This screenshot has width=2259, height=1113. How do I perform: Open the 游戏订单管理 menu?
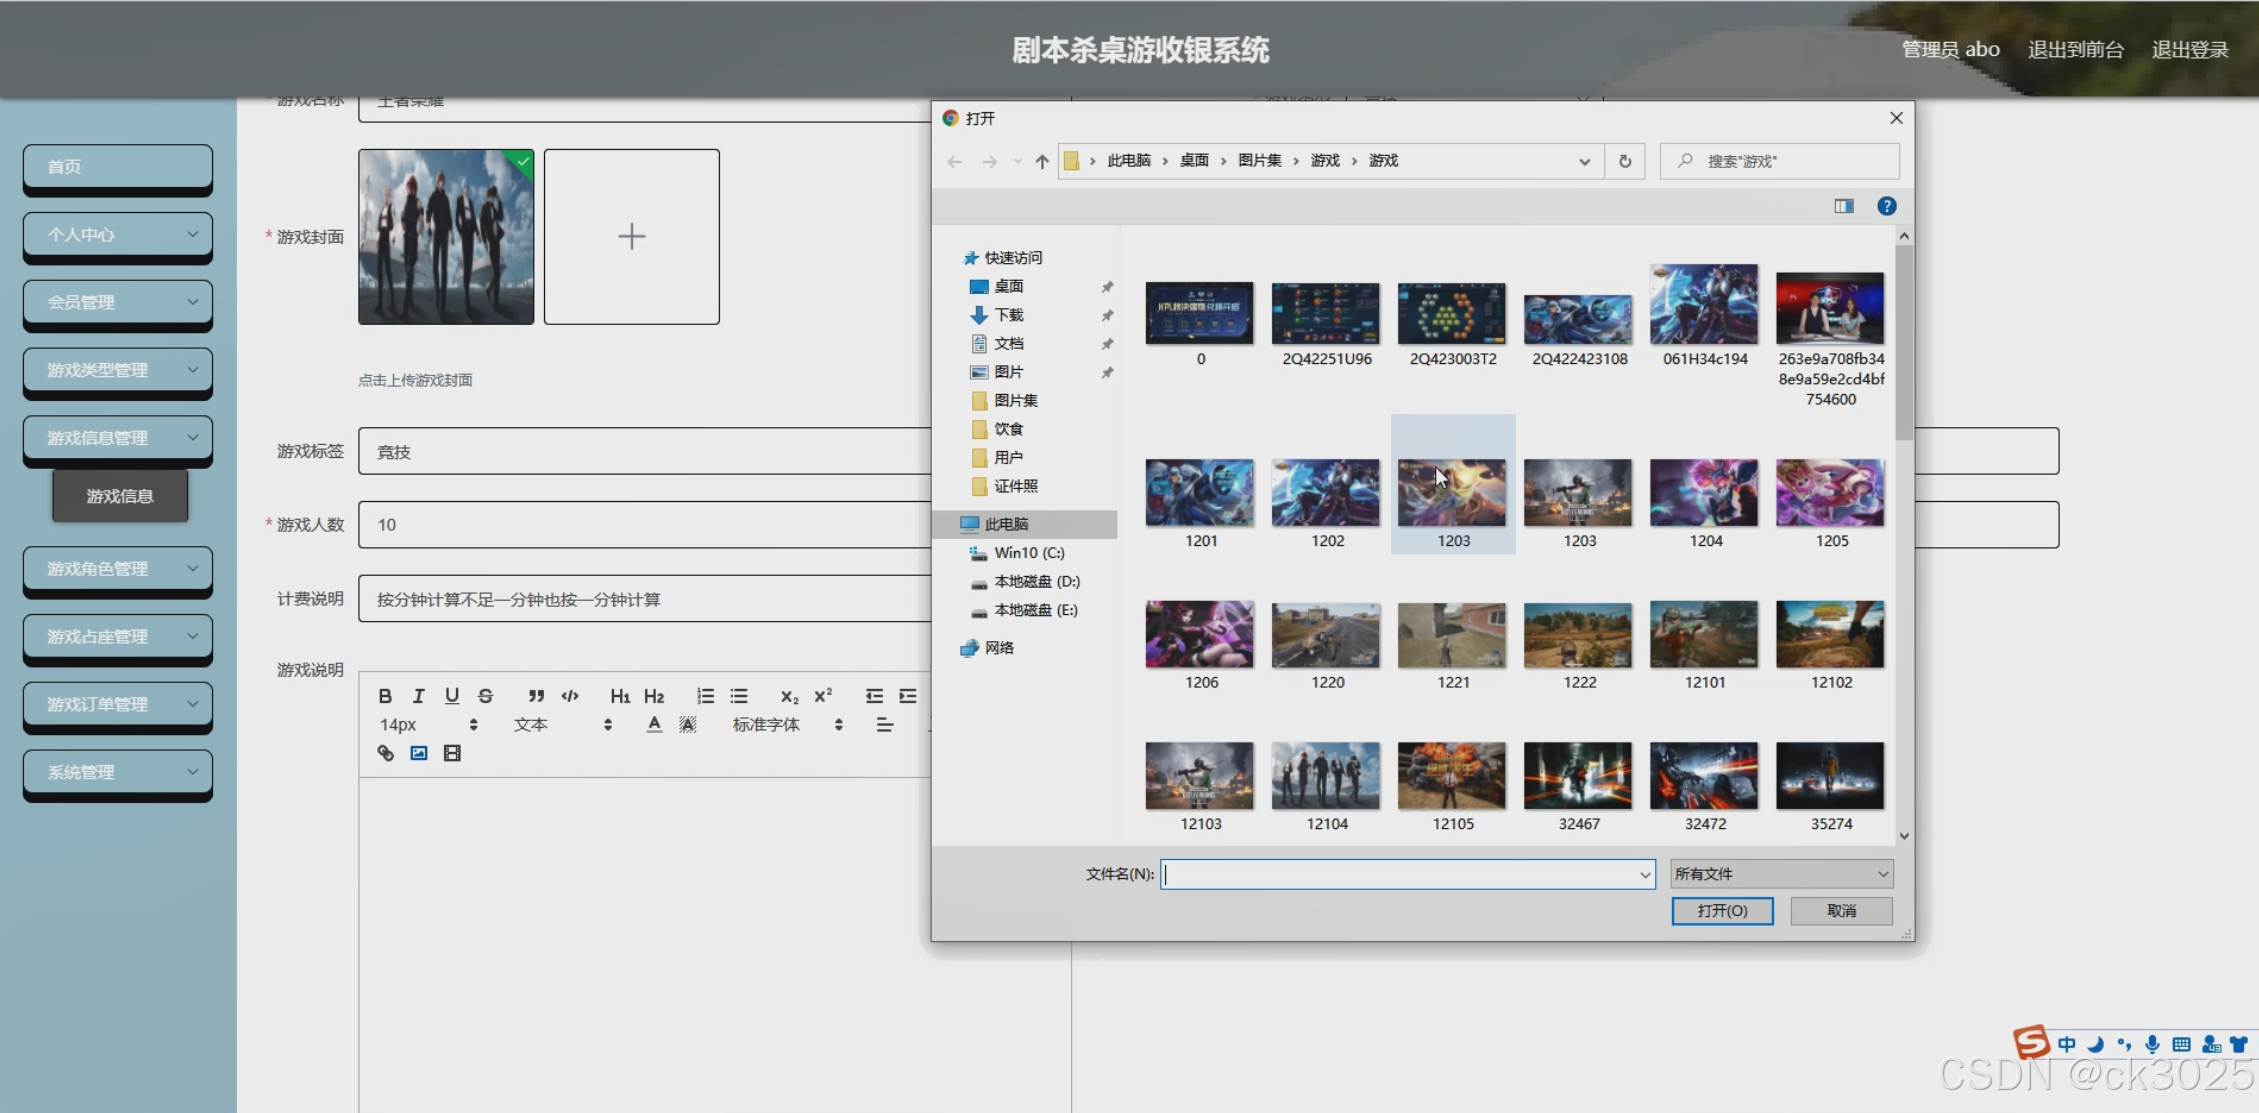pyautogui.click(x=118, y=706)
